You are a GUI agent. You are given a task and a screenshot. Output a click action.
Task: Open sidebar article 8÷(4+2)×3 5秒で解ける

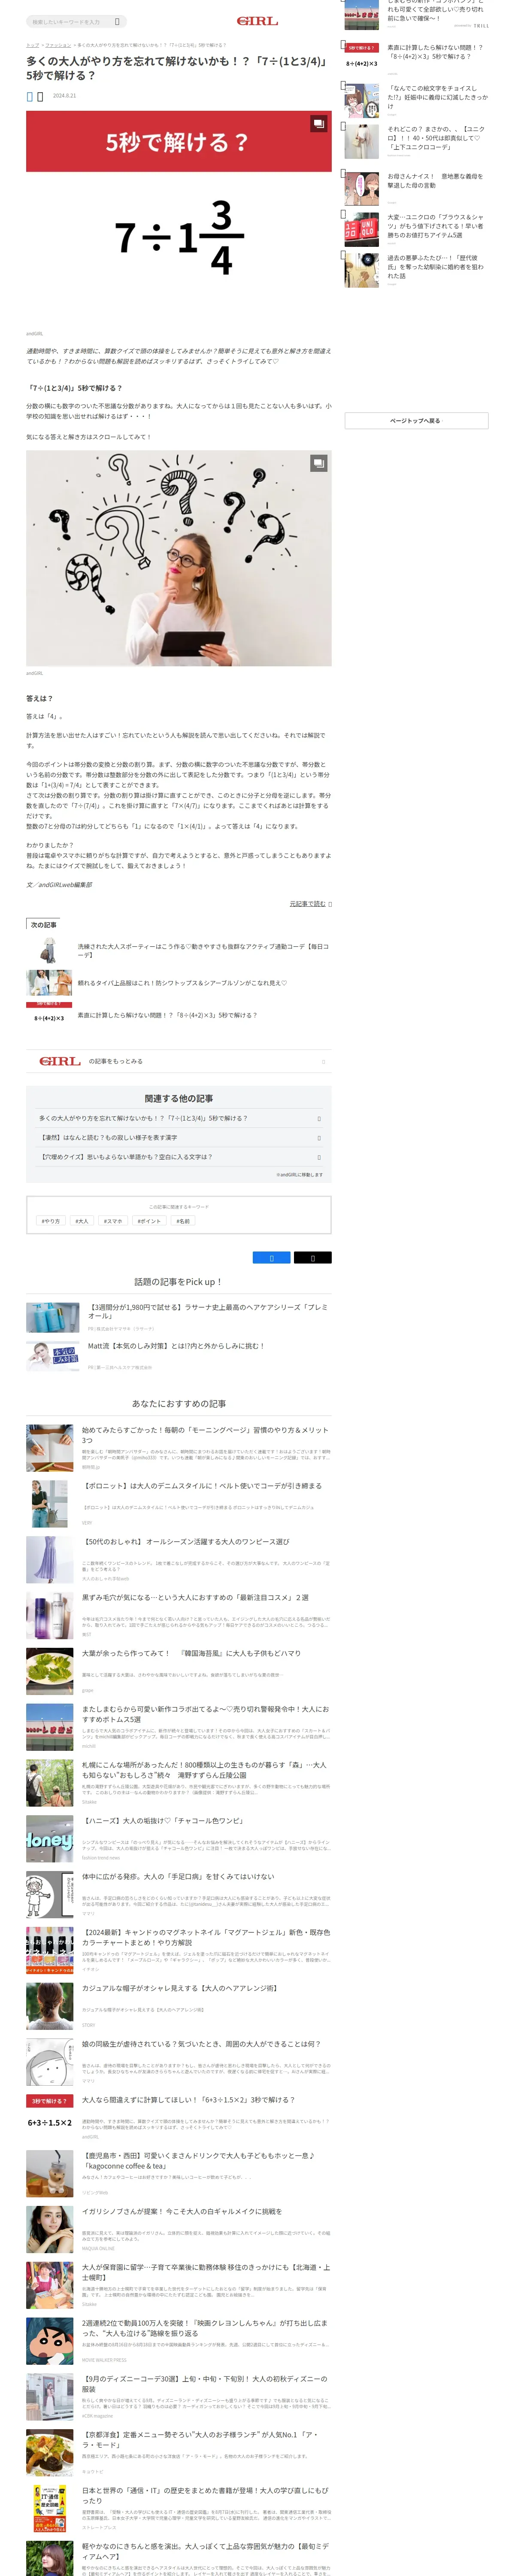pyautogui.click(x=435, y=52)
